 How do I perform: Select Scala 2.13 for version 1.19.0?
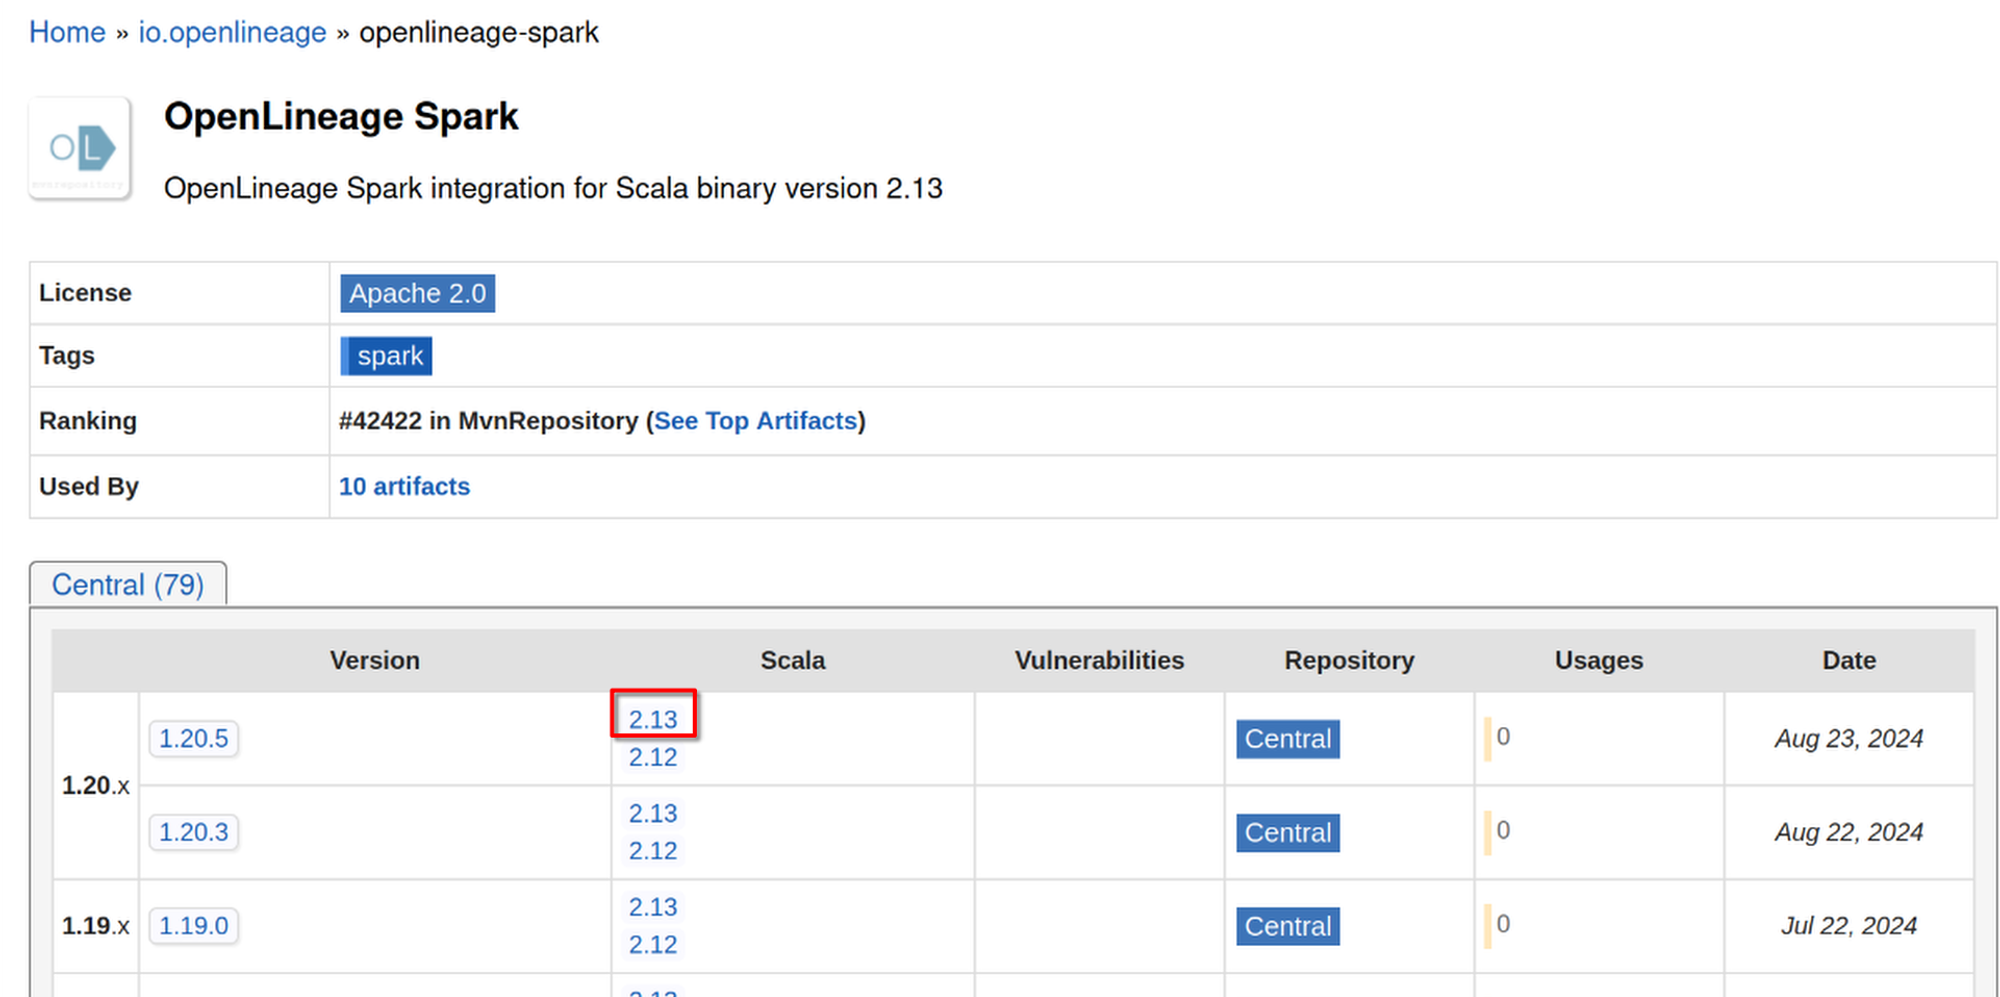[653, 907]
